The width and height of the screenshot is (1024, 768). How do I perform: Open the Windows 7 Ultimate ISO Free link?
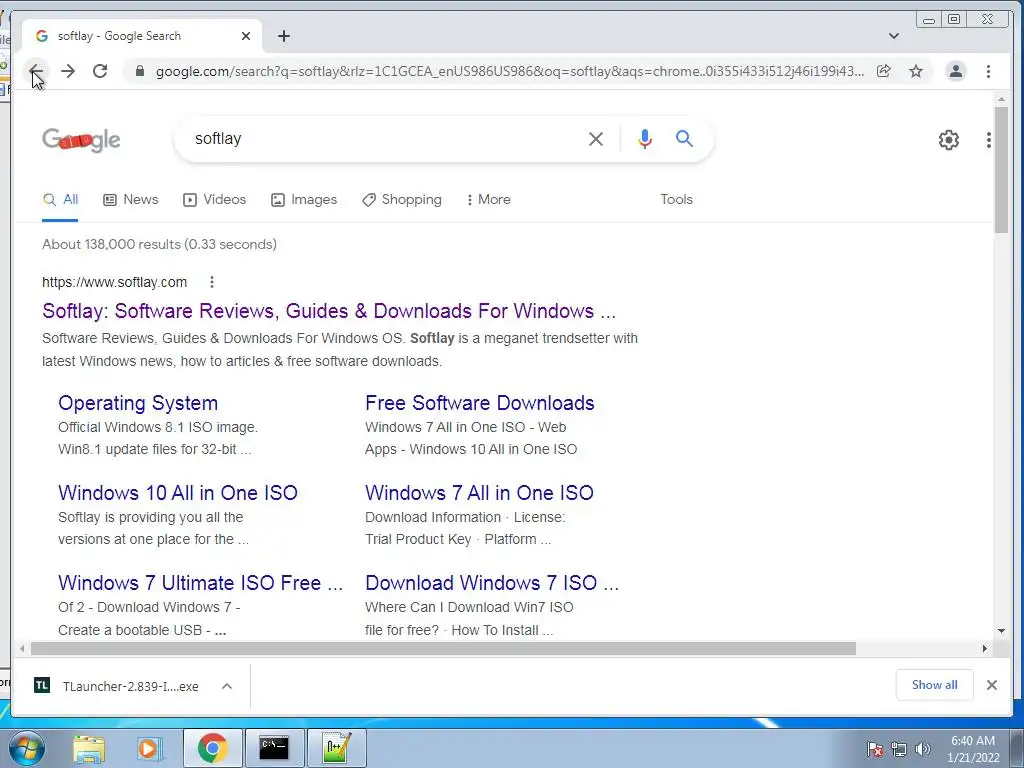pos(200,583)
